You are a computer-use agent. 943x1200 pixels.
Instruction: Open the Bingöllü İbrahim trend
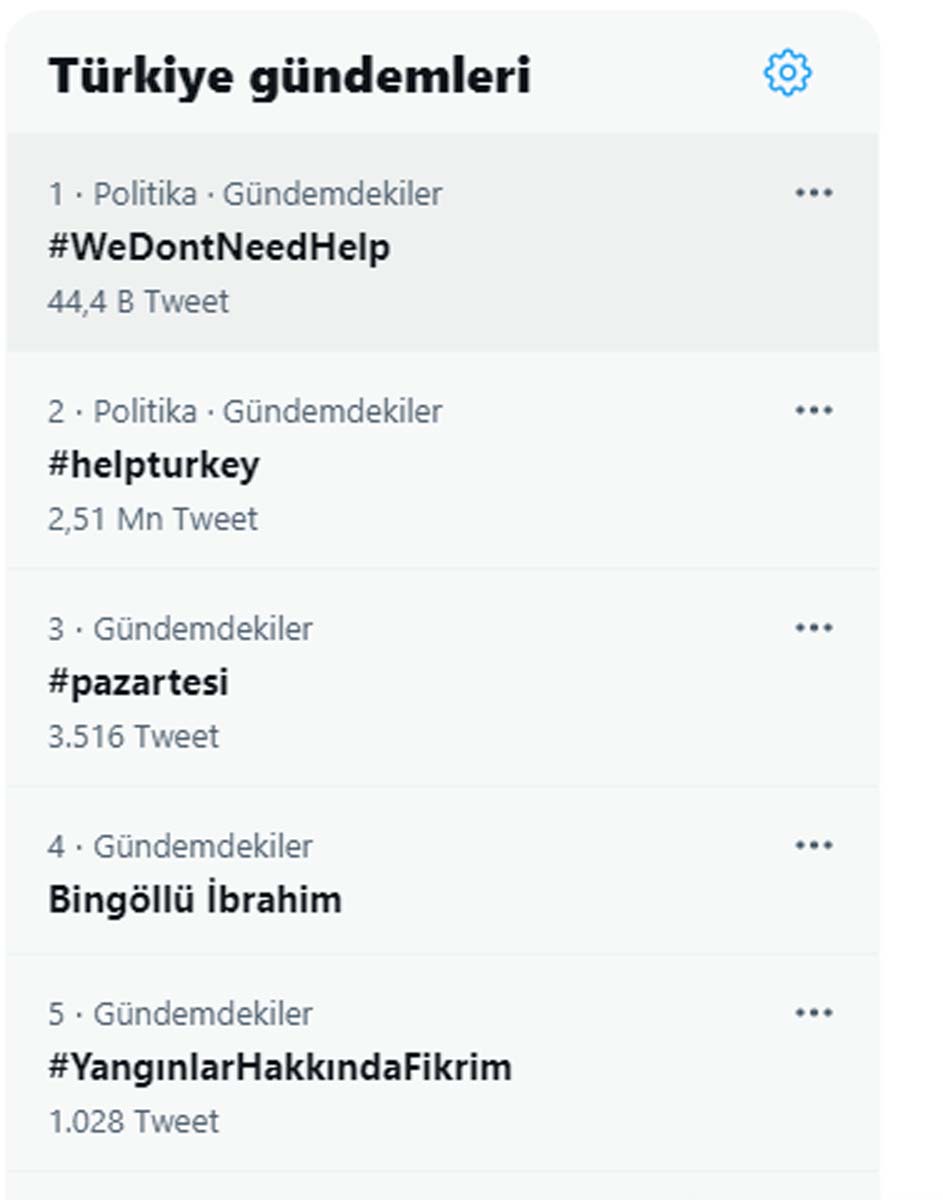coord(195,899)
